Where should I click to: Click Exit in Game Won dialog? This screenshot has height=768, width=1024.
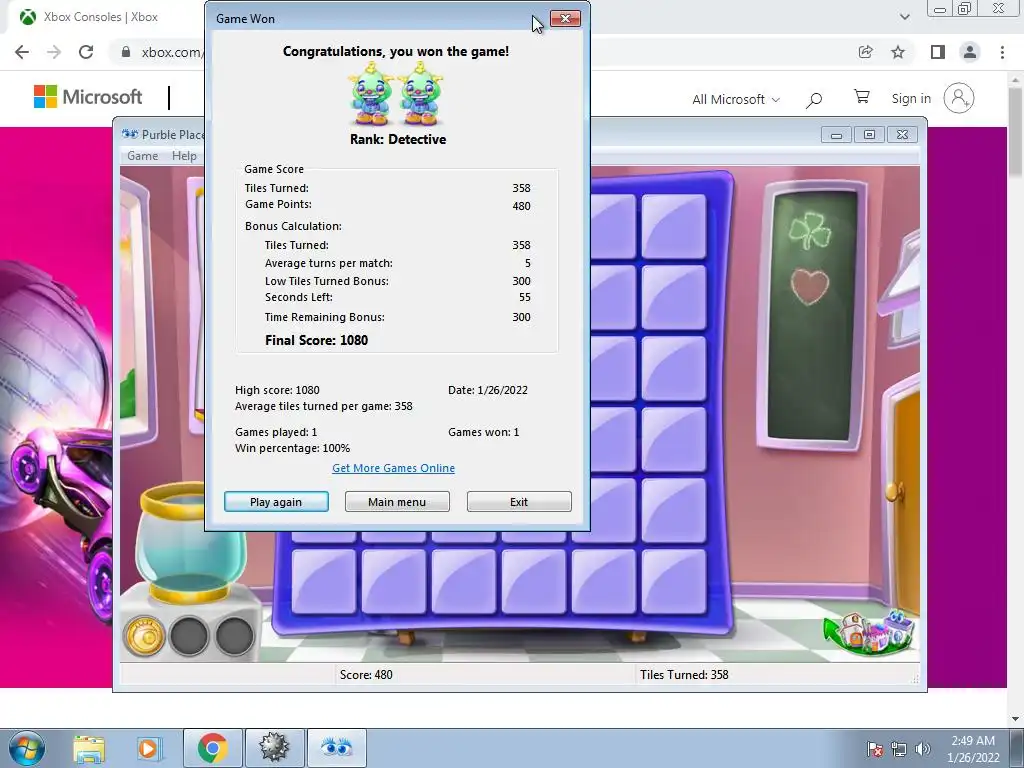click(519, 502)
